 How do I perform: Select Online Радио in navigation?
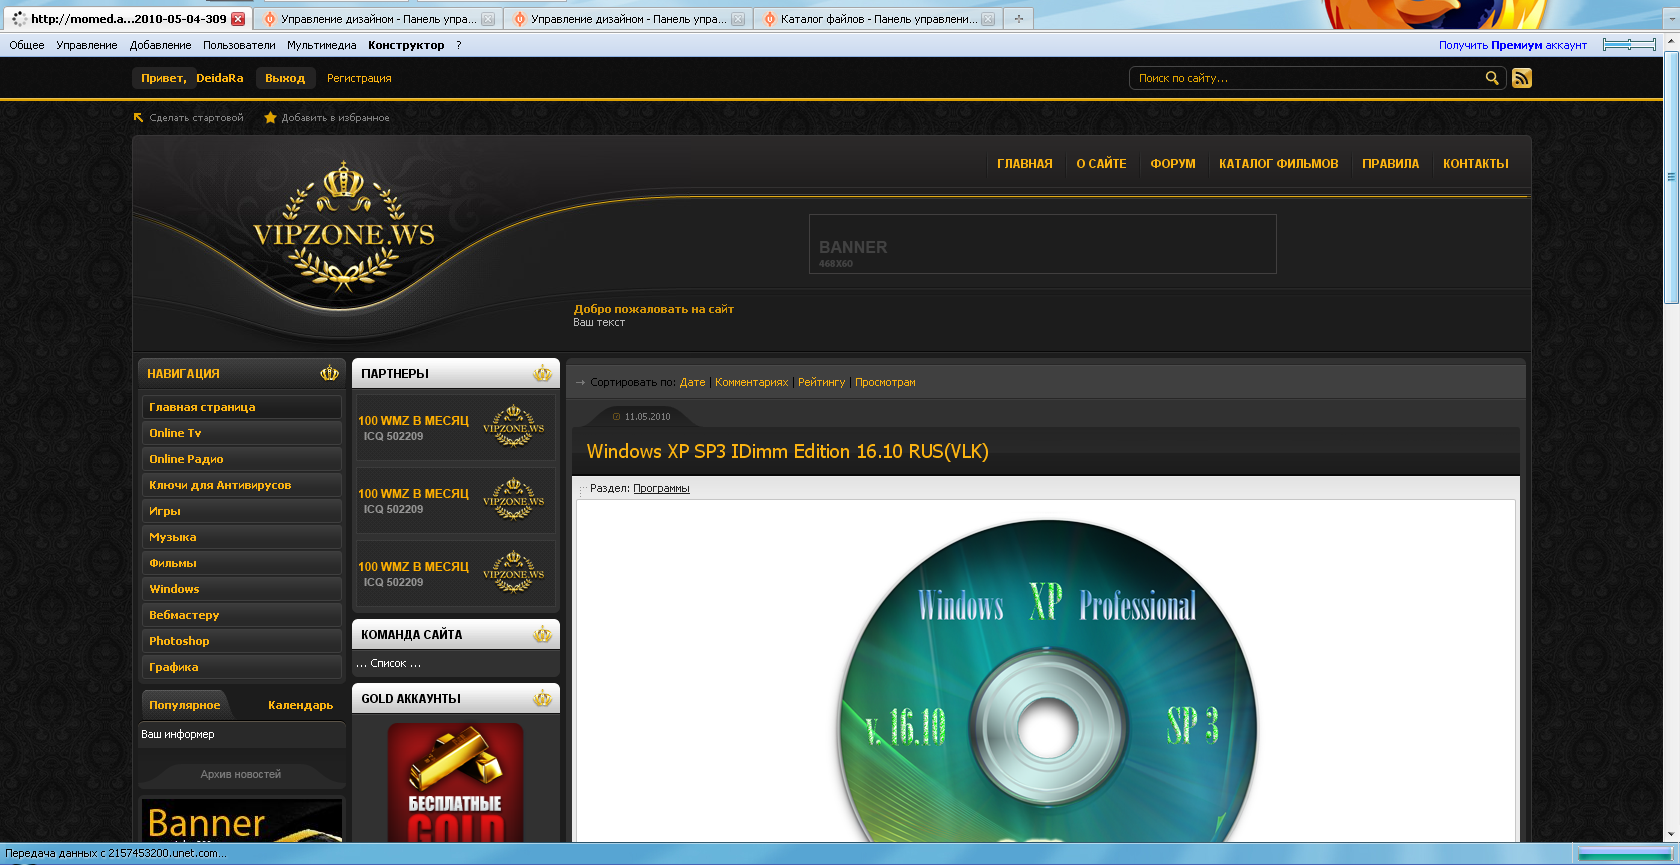pos(241,459)
